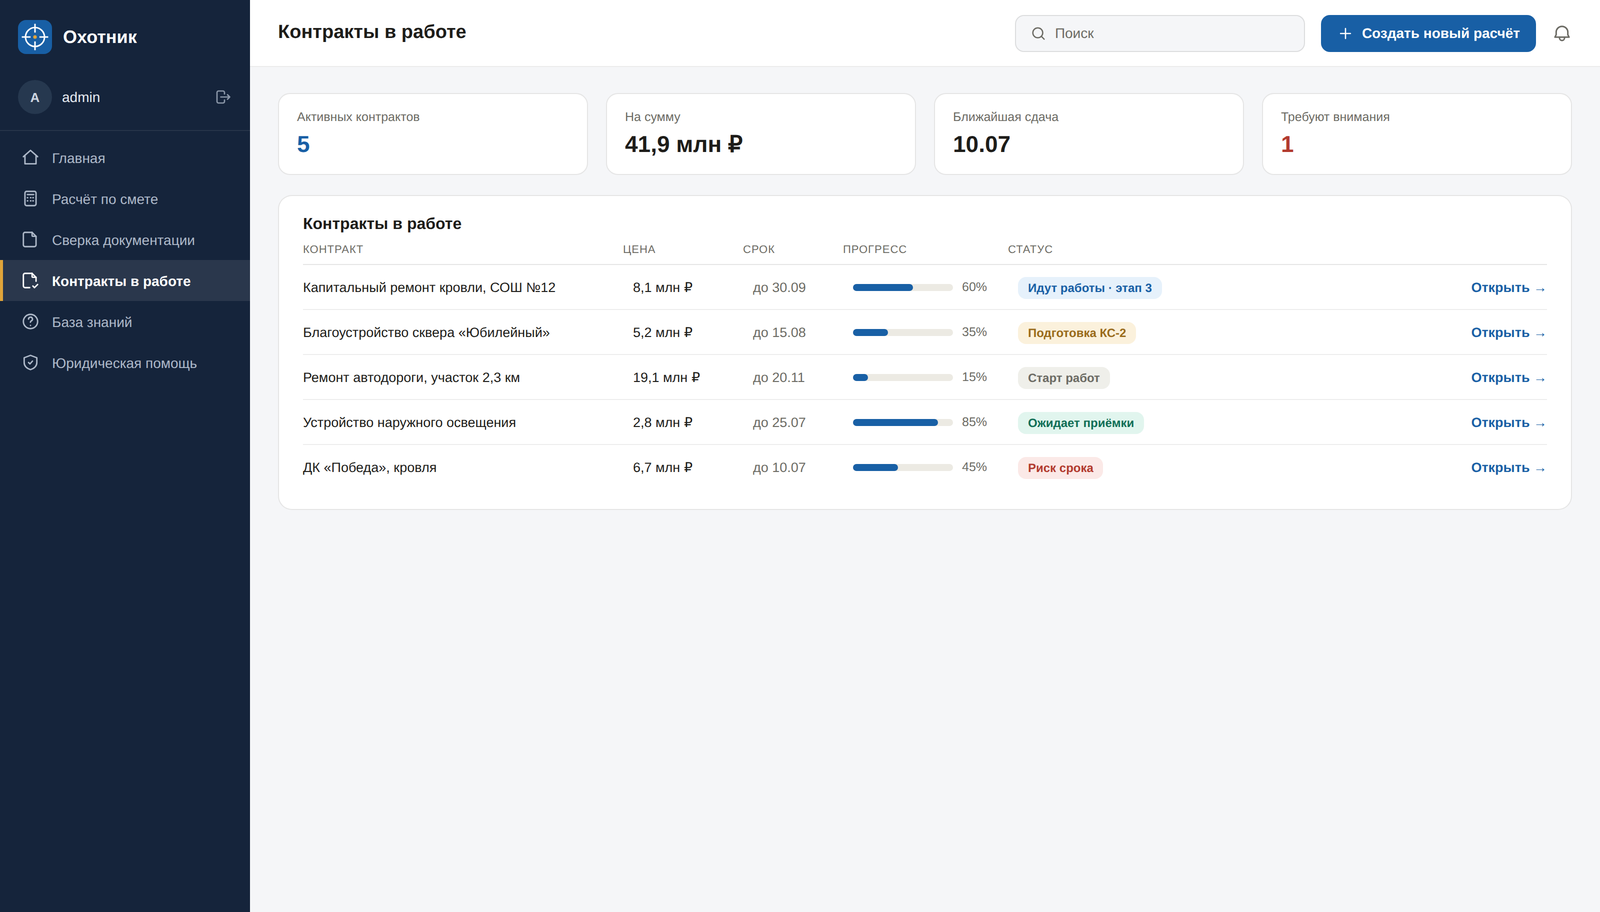Click contract name ДК «Победа», кровля
This screenshot has width=1600, height=912.
coord(370,467)
